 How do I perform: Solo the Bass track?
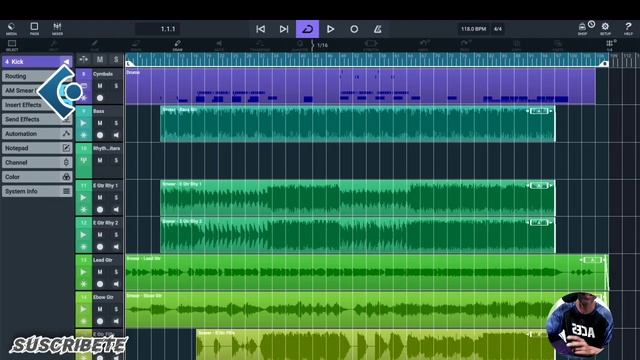(x=116, y=123)
